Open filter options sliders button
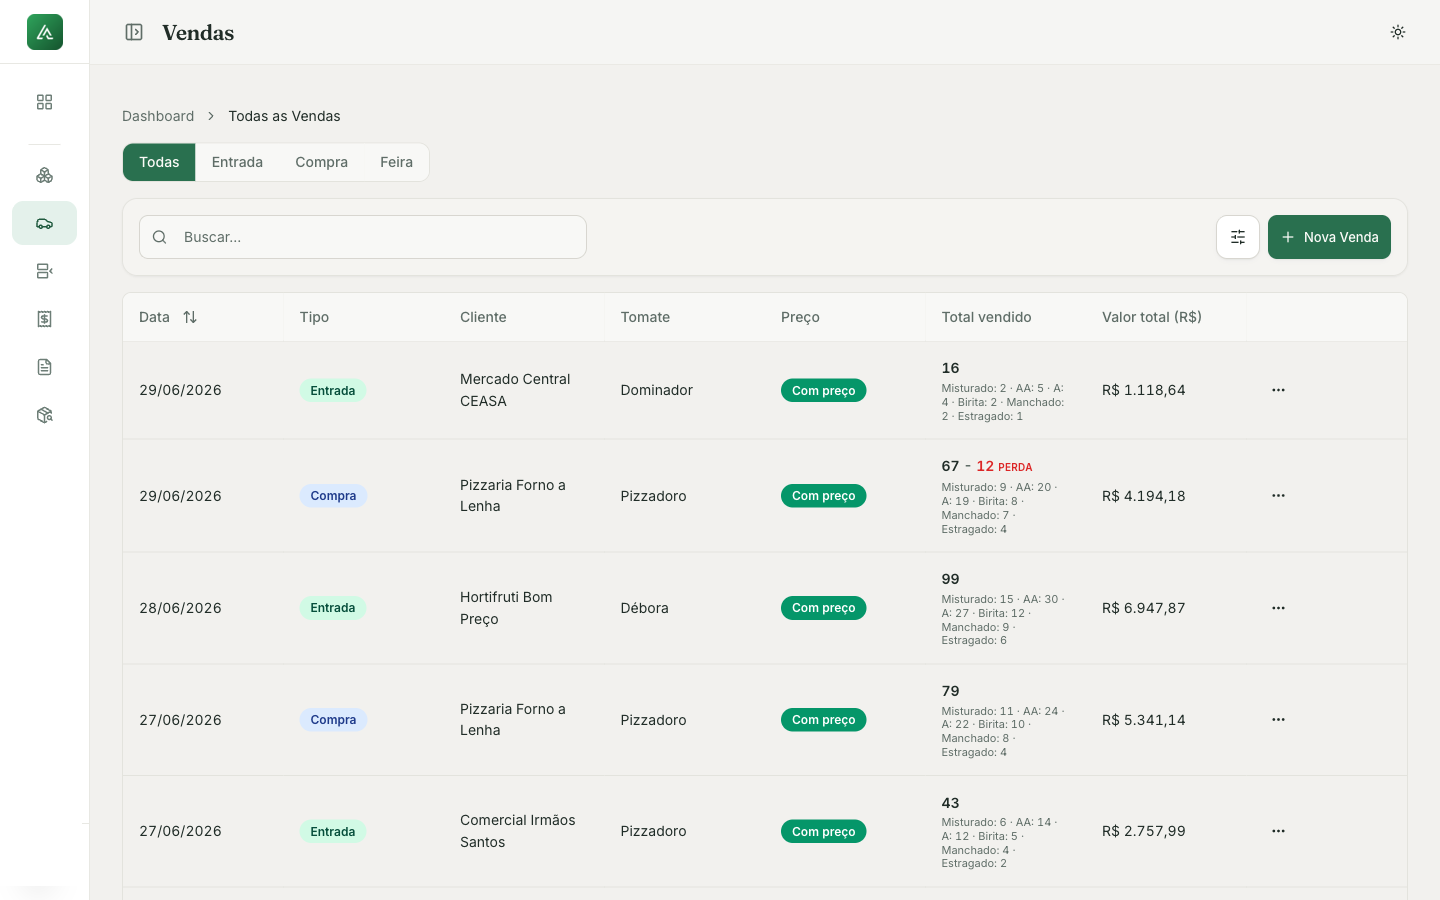The image size is (1440, 900). coord(1238,237)
